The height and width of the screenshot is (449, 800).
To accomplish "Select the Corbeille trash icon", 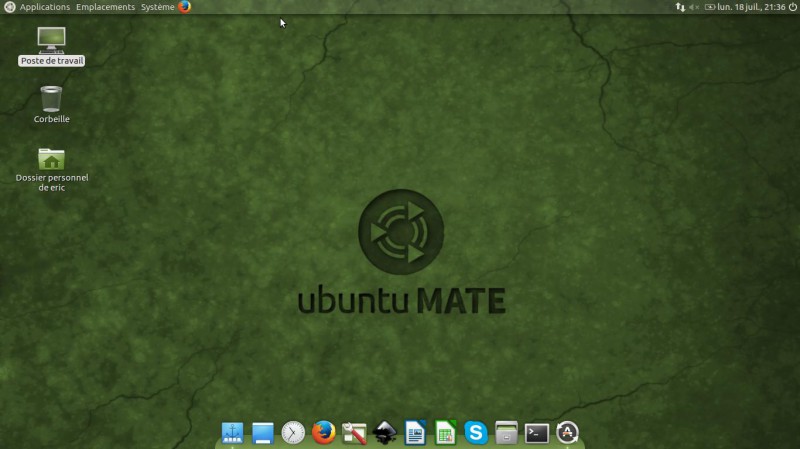I will point(52,105).
